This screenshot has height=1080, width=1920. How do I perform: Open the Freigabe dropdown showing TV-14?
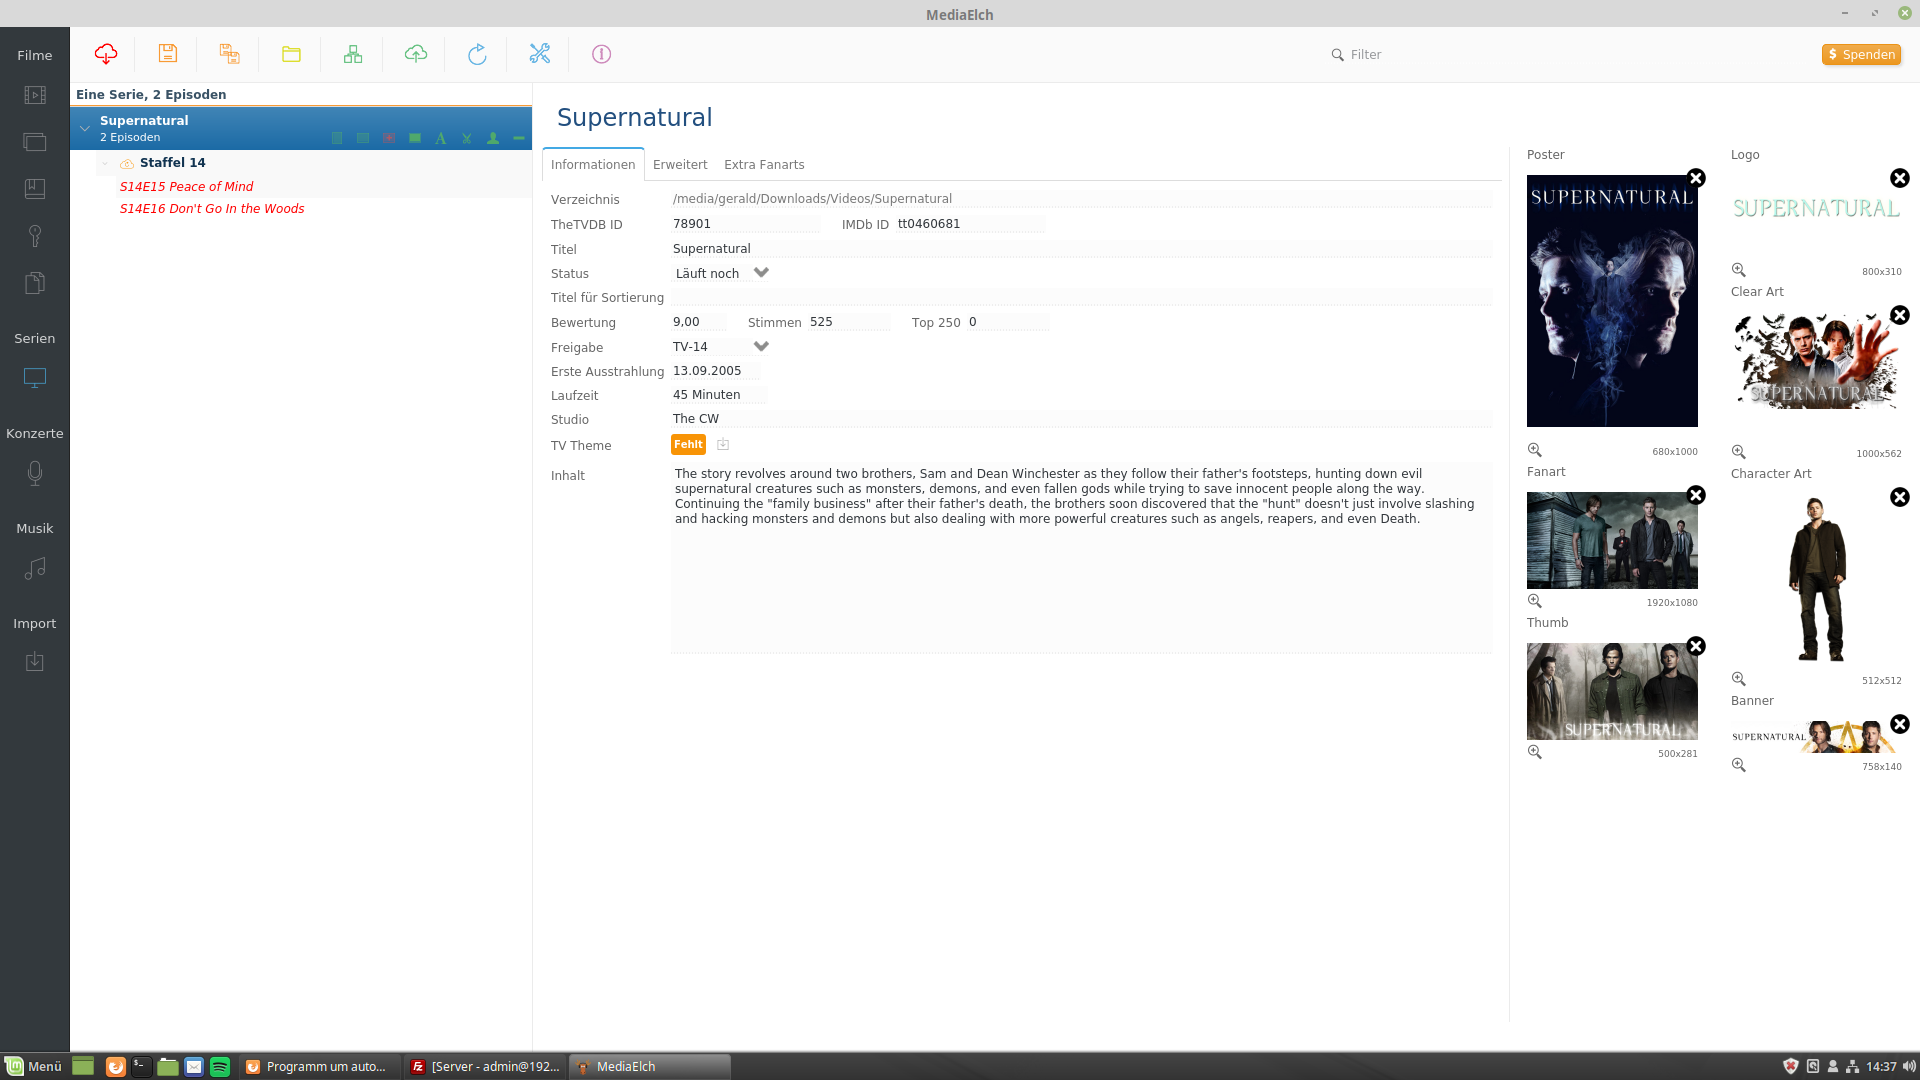(x=721, y=347)
